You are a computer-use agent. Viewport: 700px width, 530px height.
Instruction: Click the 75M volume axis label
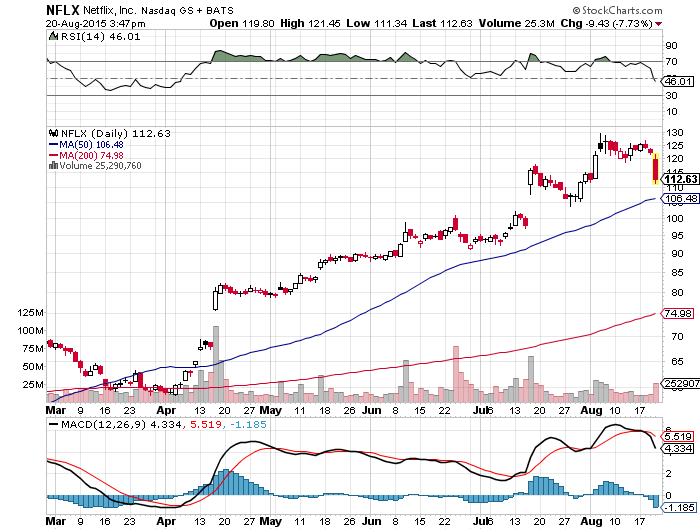point(33,349)
